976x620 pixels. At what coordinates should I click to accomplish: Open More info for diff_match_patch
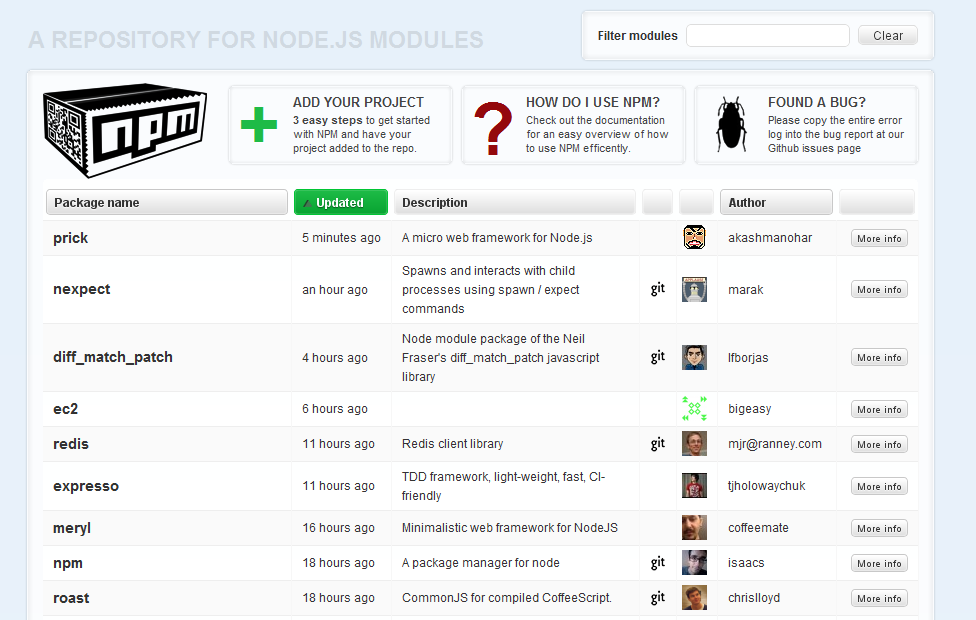tap(879, 357)
